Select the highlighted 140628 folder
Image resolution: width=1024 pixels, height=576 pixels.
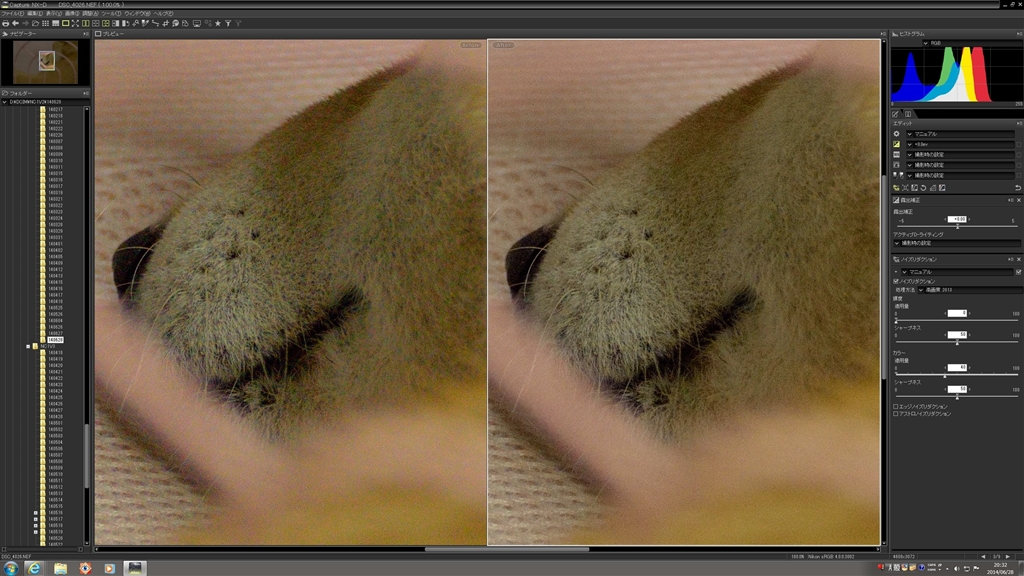[x=55, y=340]
